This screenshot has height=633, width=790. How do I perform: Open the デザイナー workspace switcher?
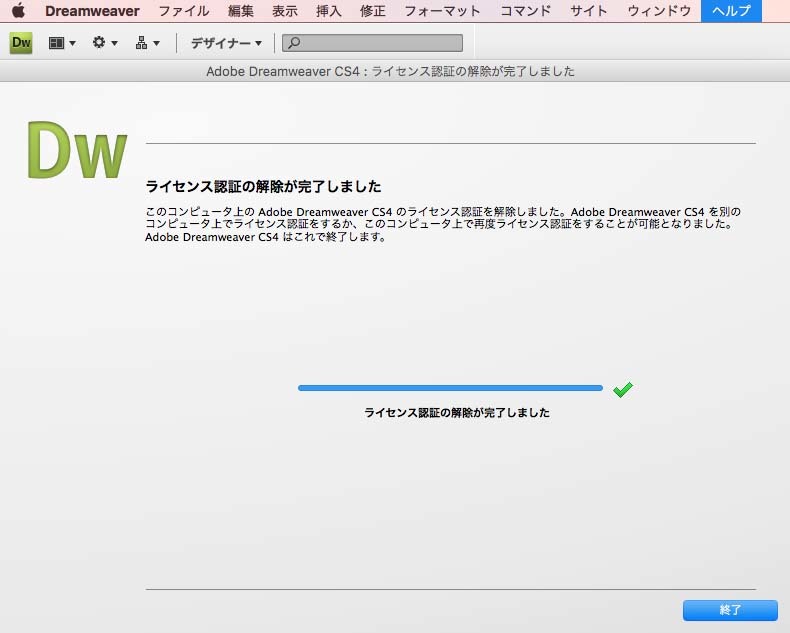(226, 43)
